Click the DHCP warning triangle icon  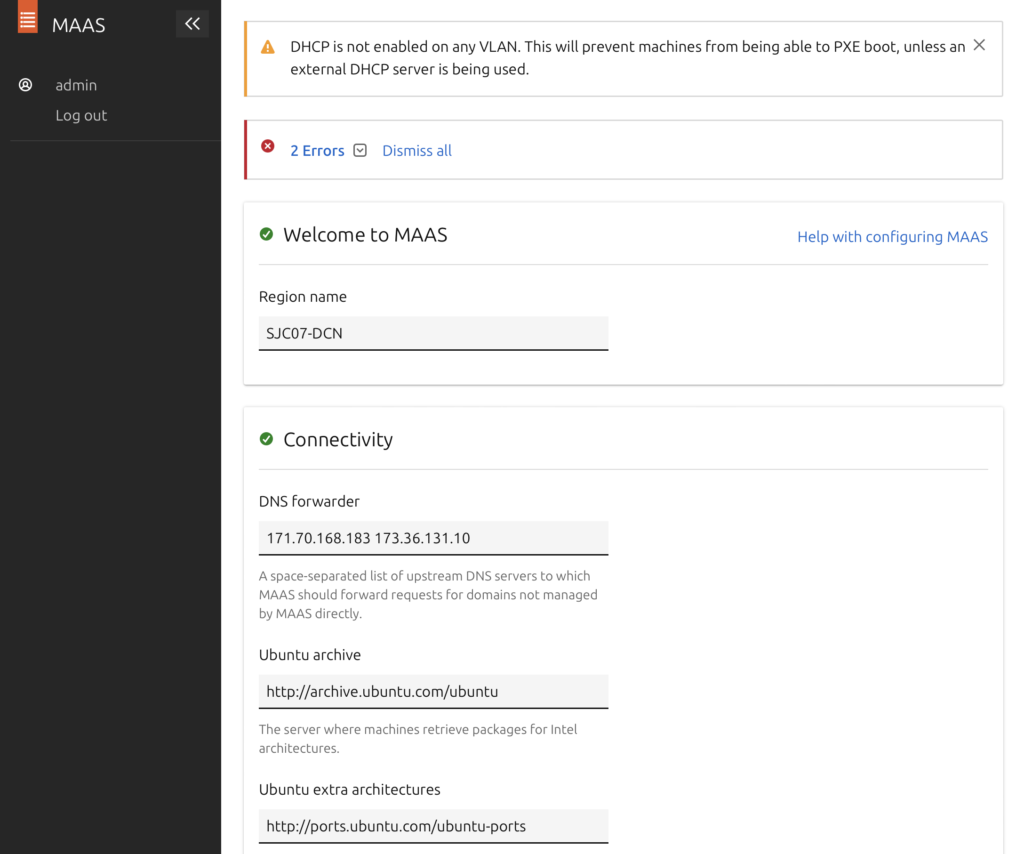point(268,47)
